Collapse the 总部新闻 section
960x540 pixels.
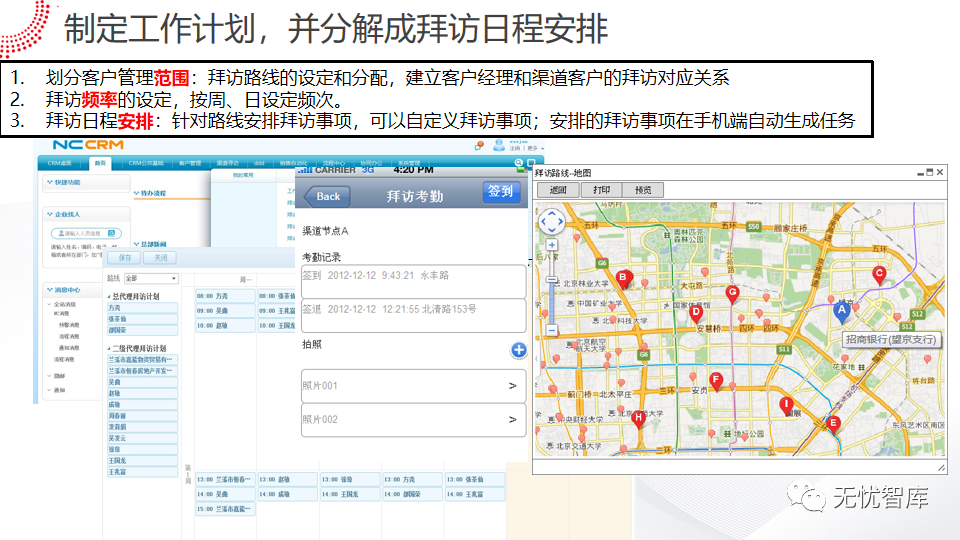(137, 244)
